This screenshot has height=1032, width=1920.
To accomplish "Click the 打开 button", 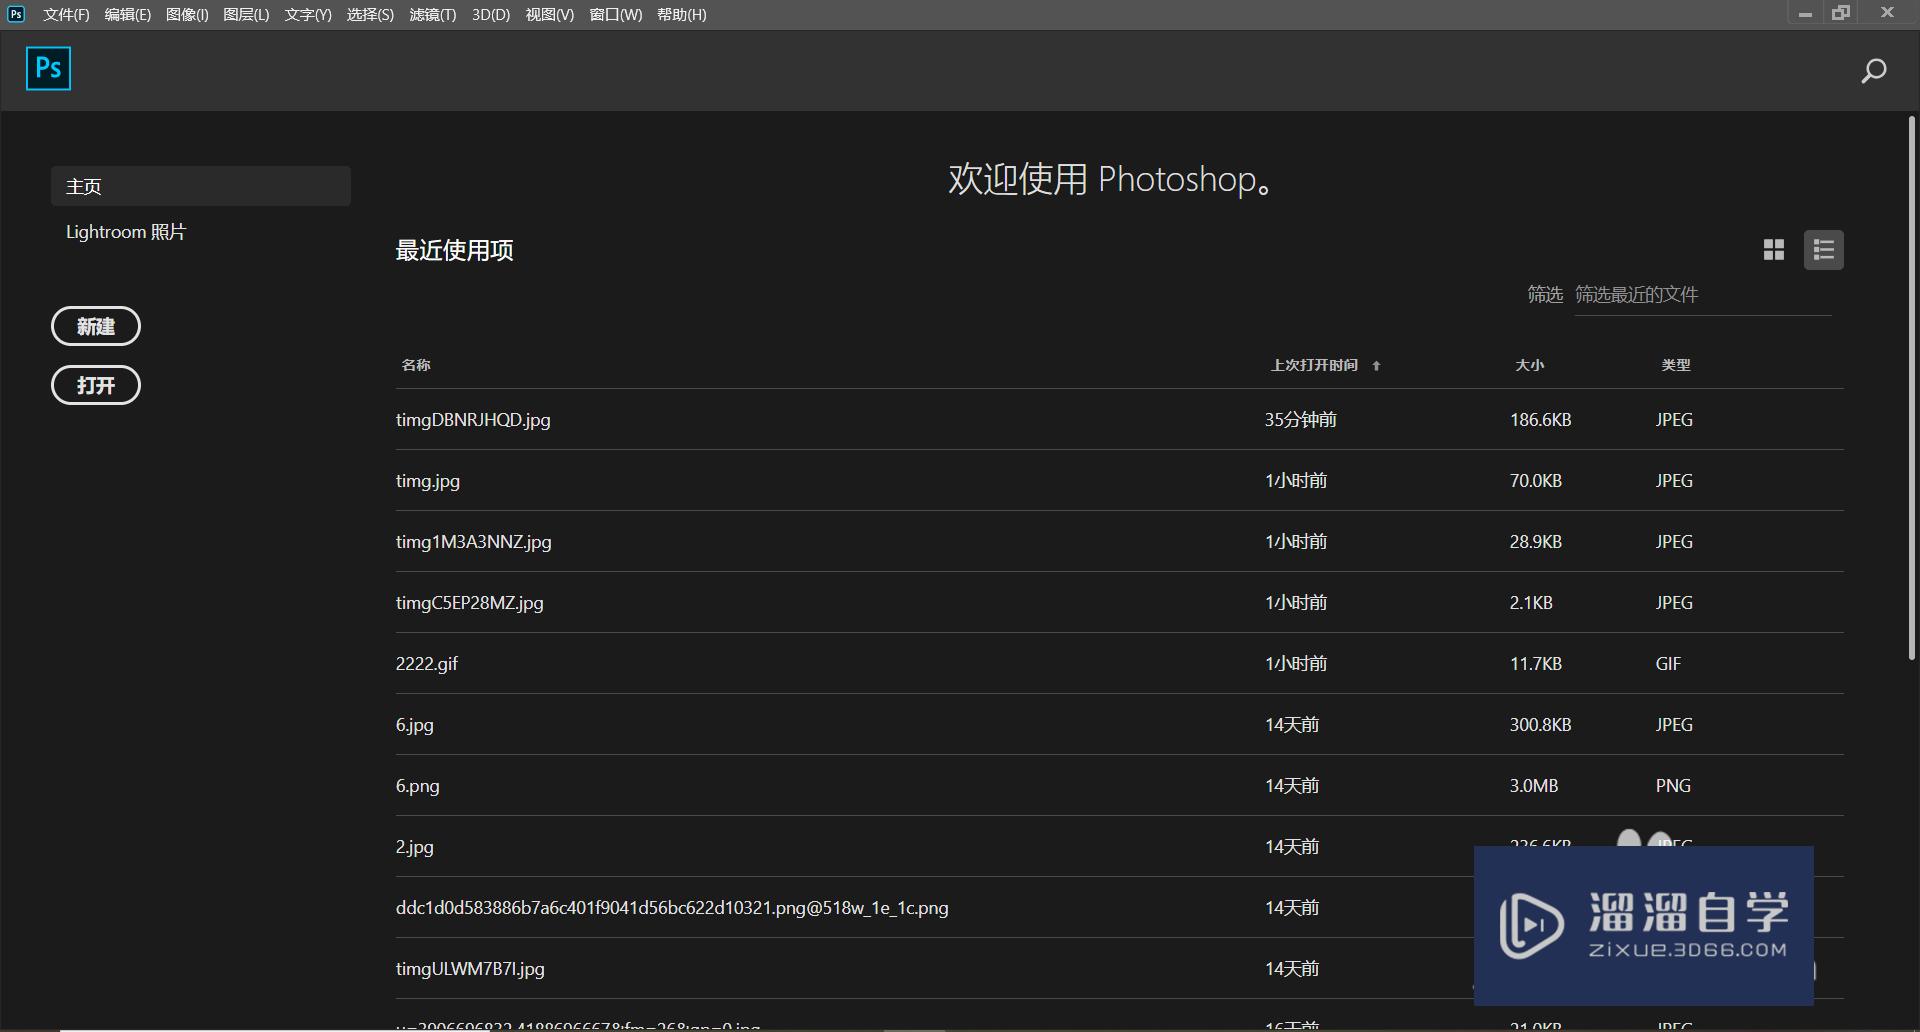I will point(96,385).
